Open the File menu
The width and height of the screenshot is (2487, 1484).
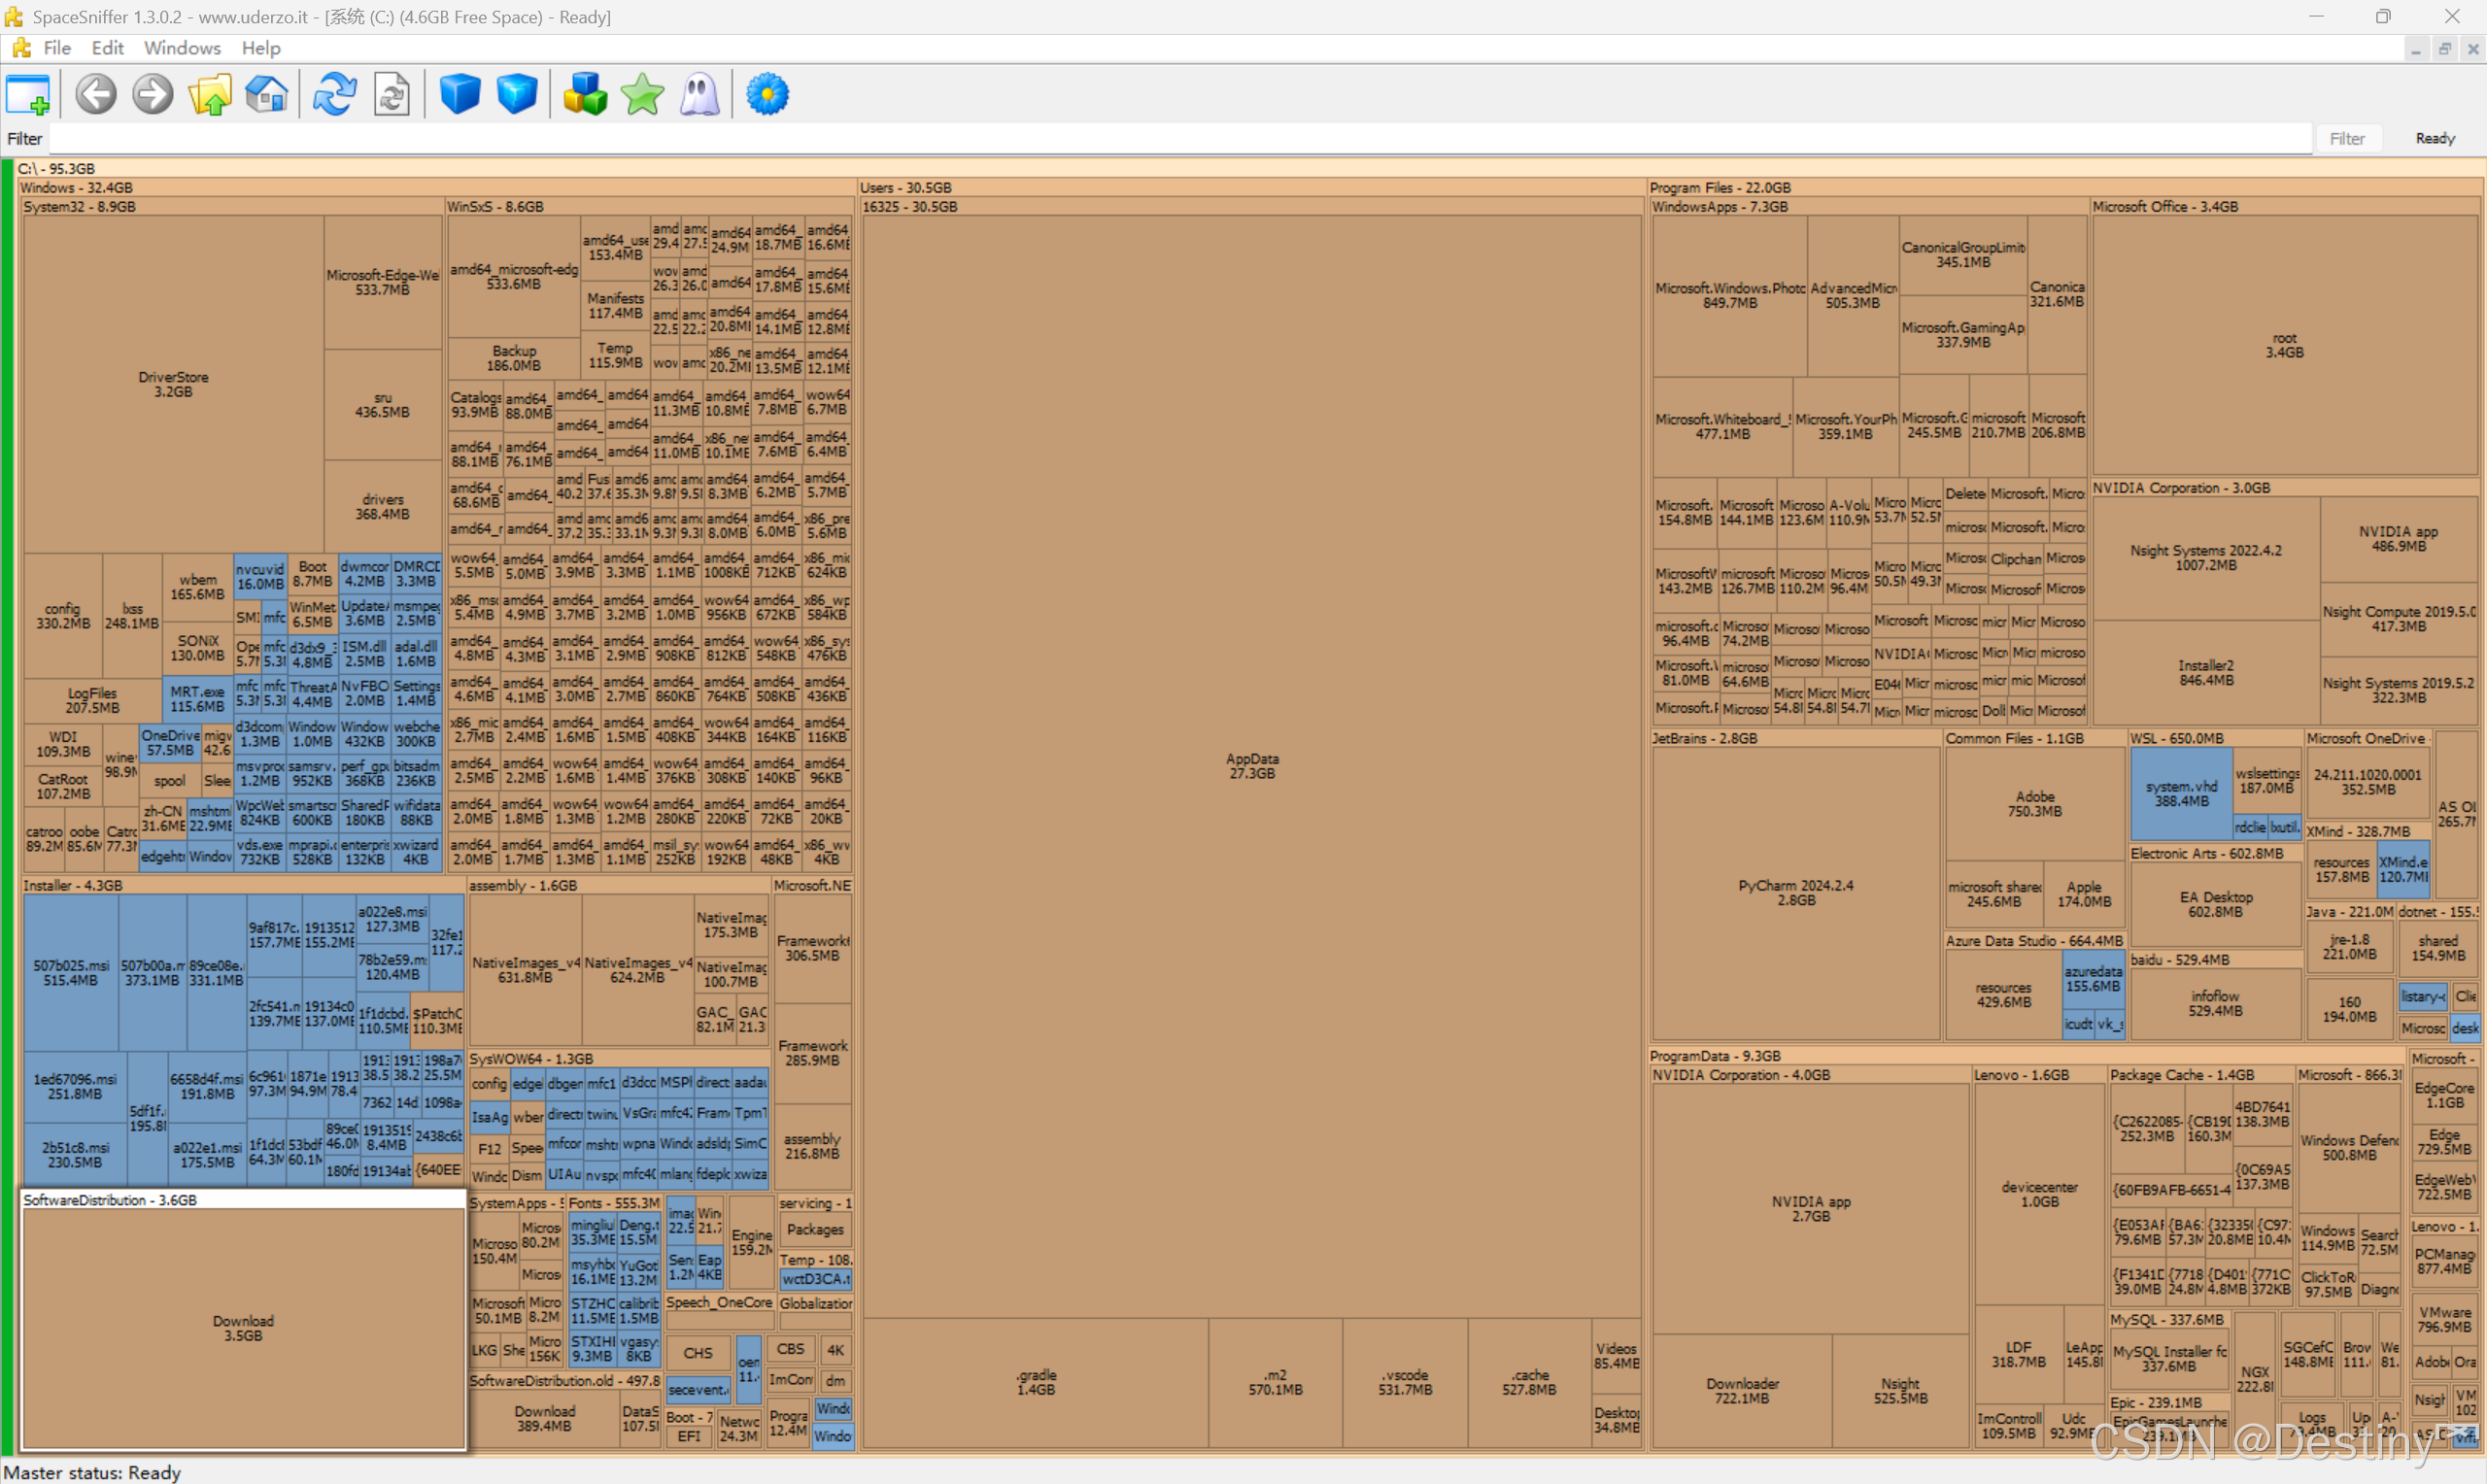57,48
